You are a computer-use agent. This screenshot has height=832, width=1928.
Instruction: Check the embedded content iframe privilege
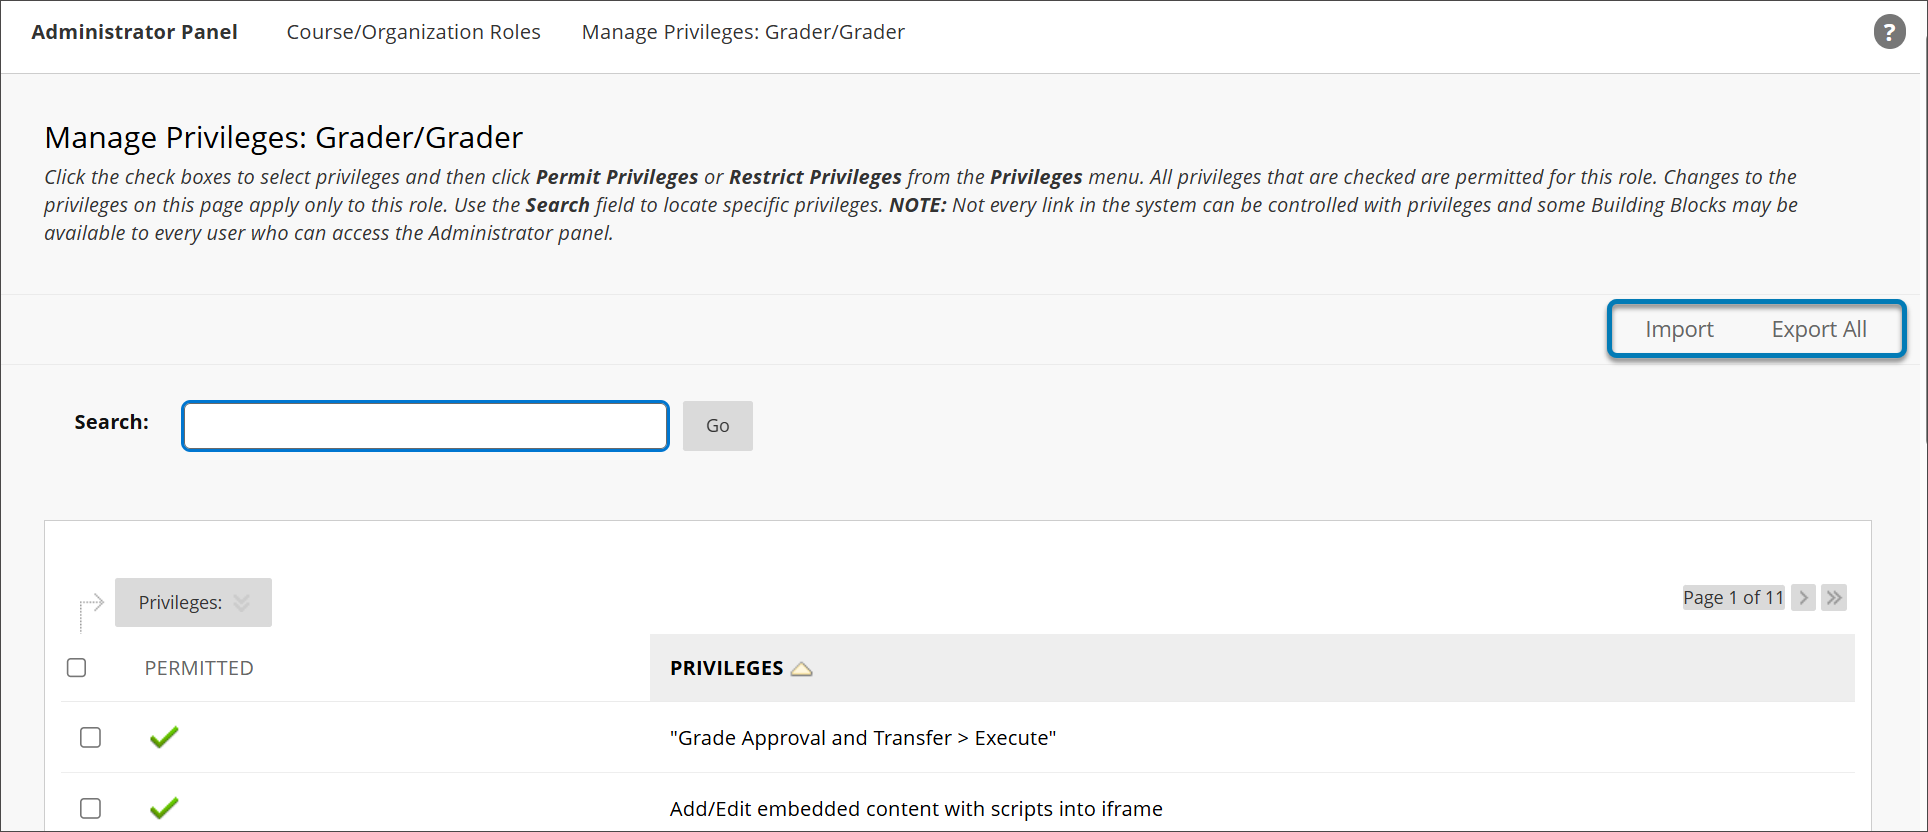(x=91, y=808)
